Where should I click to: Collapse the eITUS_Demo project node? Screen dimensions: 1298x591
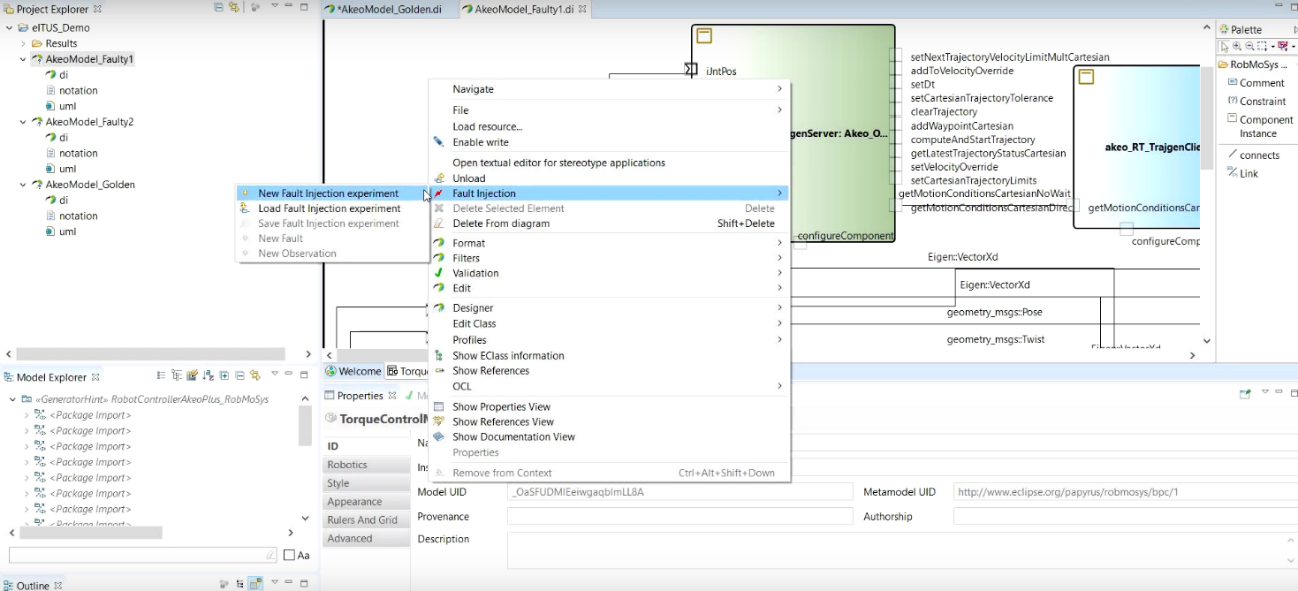pos(10,28)
